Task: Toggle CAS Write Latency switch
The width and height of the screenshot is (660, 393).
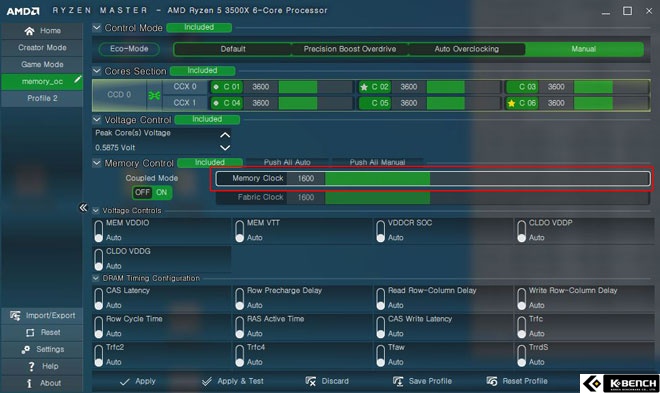Action: (381, 327)
